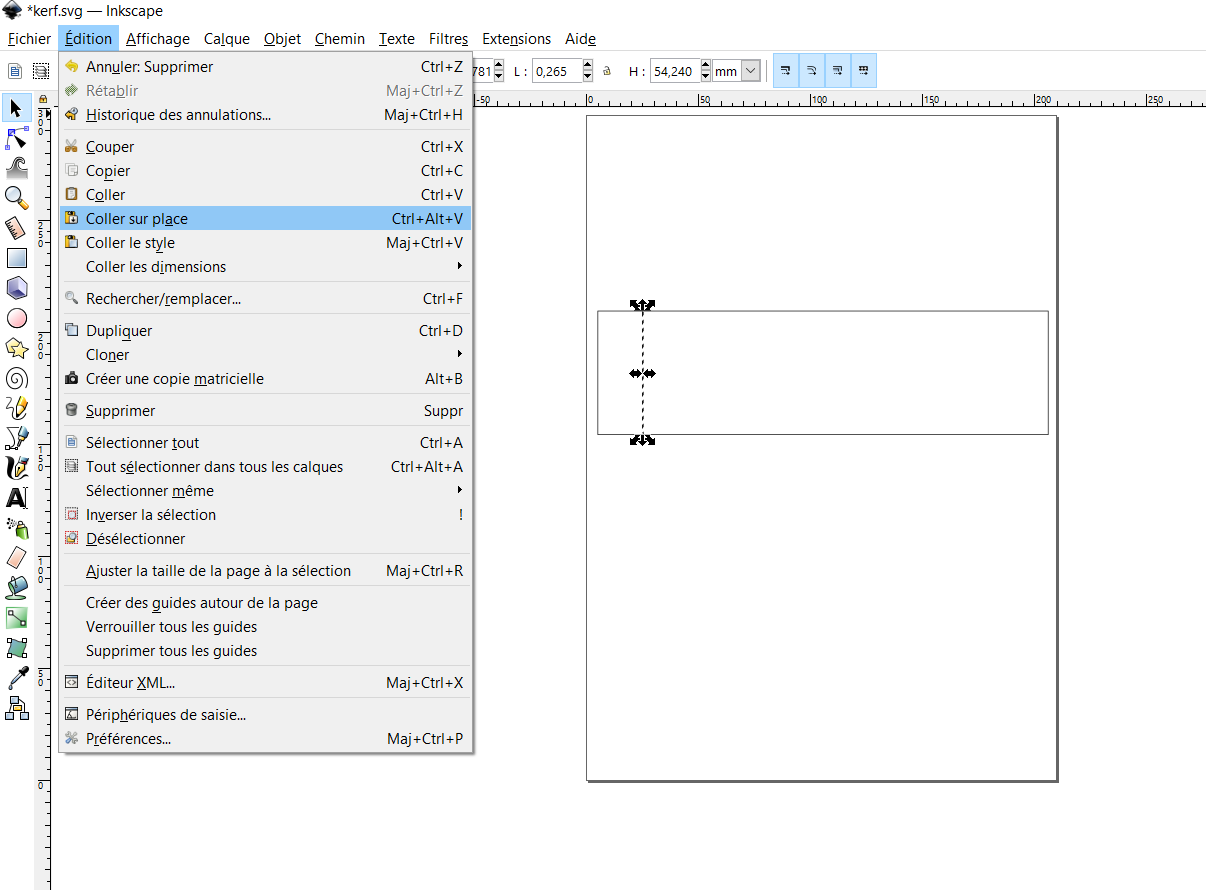Toggle the move gradients with object button
This screenshot has height=890, width=1206.
point(838,71)
